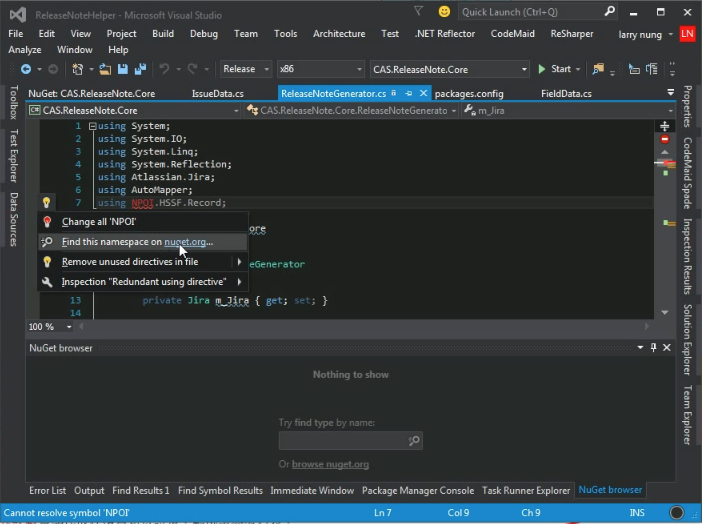Click the editor vertical scrollbar thumb

point(665,163)
